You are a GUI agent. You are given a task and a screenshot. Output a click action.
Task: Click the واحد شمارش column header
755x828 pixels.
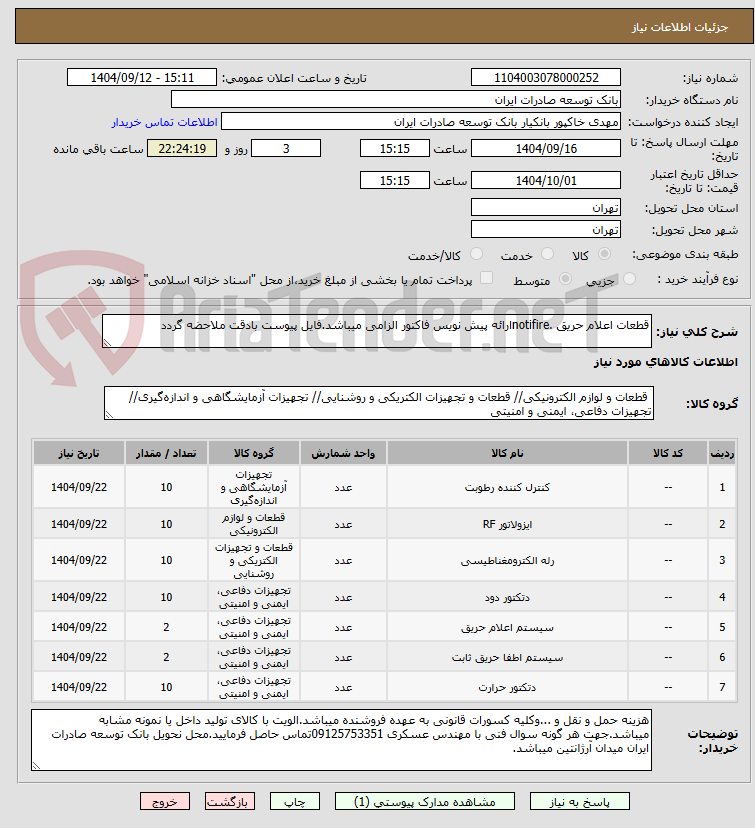pos(343,453)
